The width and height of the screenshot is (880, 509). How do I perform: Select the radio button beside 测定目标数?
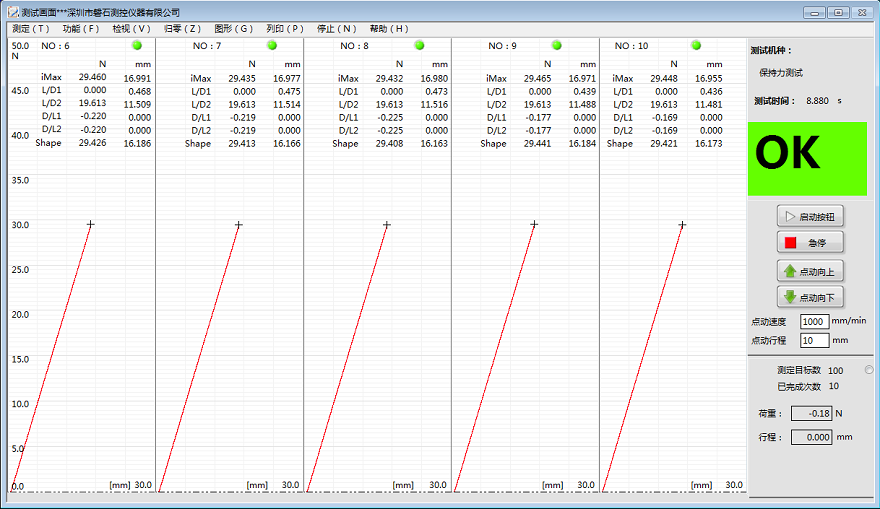click(x=868, y=370)
